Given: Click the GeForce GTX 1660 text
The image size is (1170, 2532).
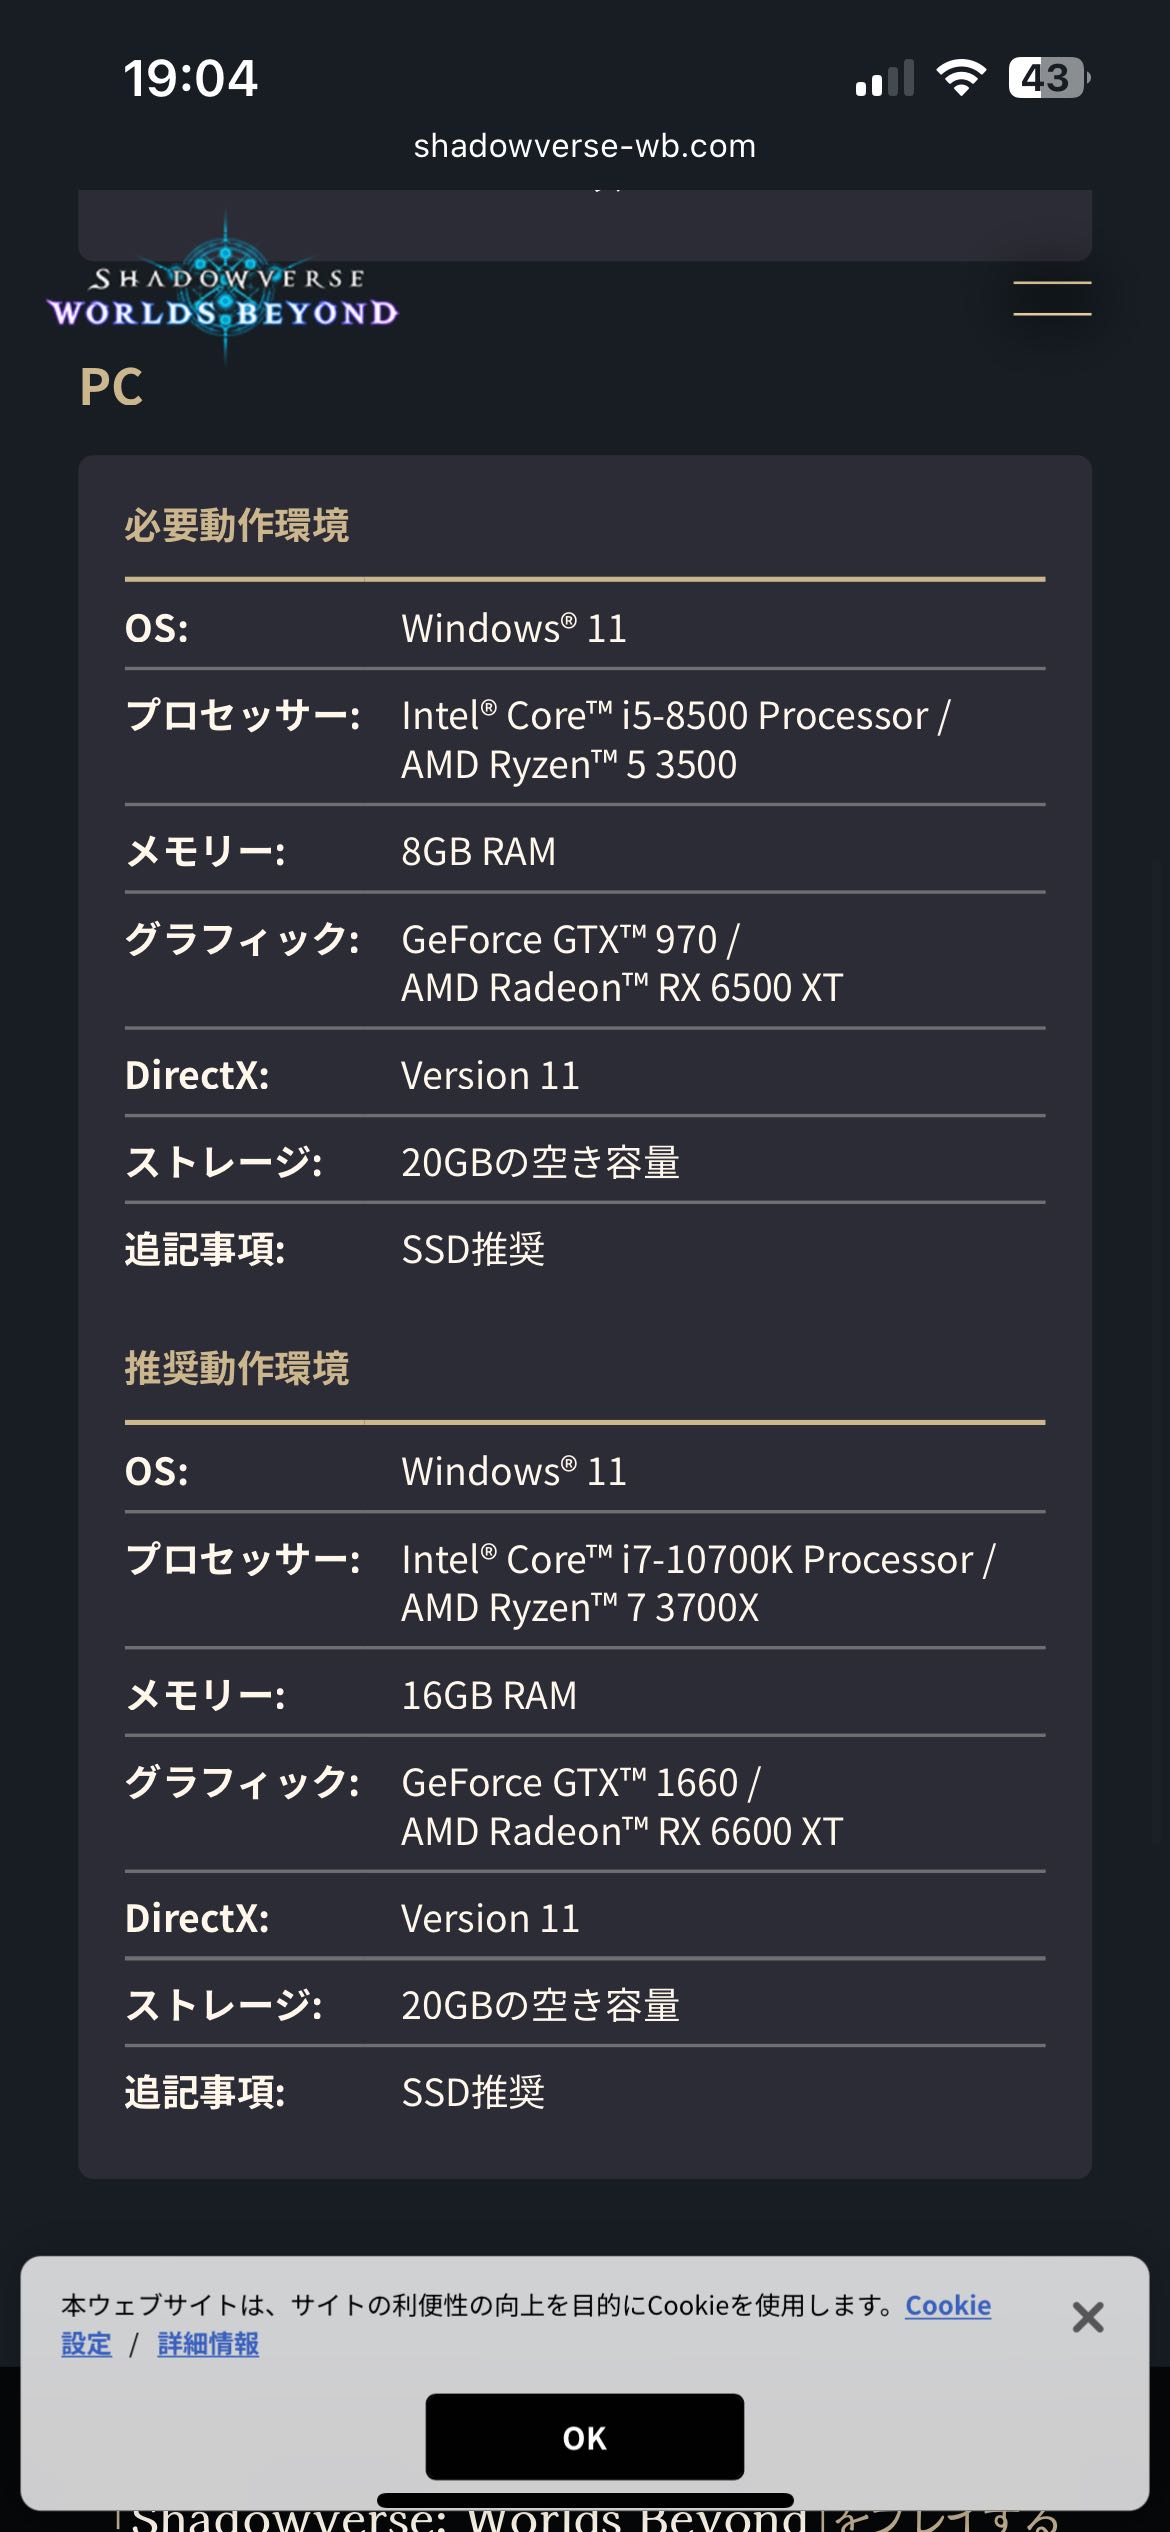Looking at the screenshot, I should click(x=580, y=1783).
